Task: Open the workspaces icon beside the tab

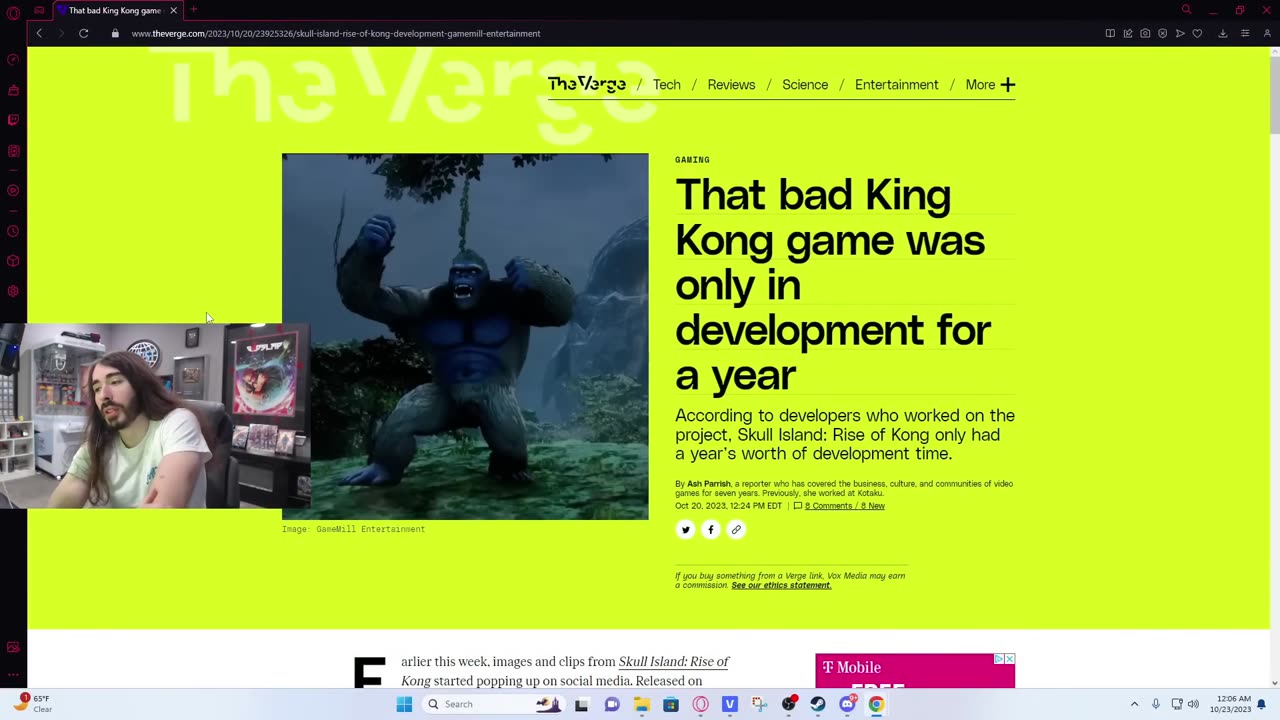Action: pyautogui.click(x=39, y=10)
